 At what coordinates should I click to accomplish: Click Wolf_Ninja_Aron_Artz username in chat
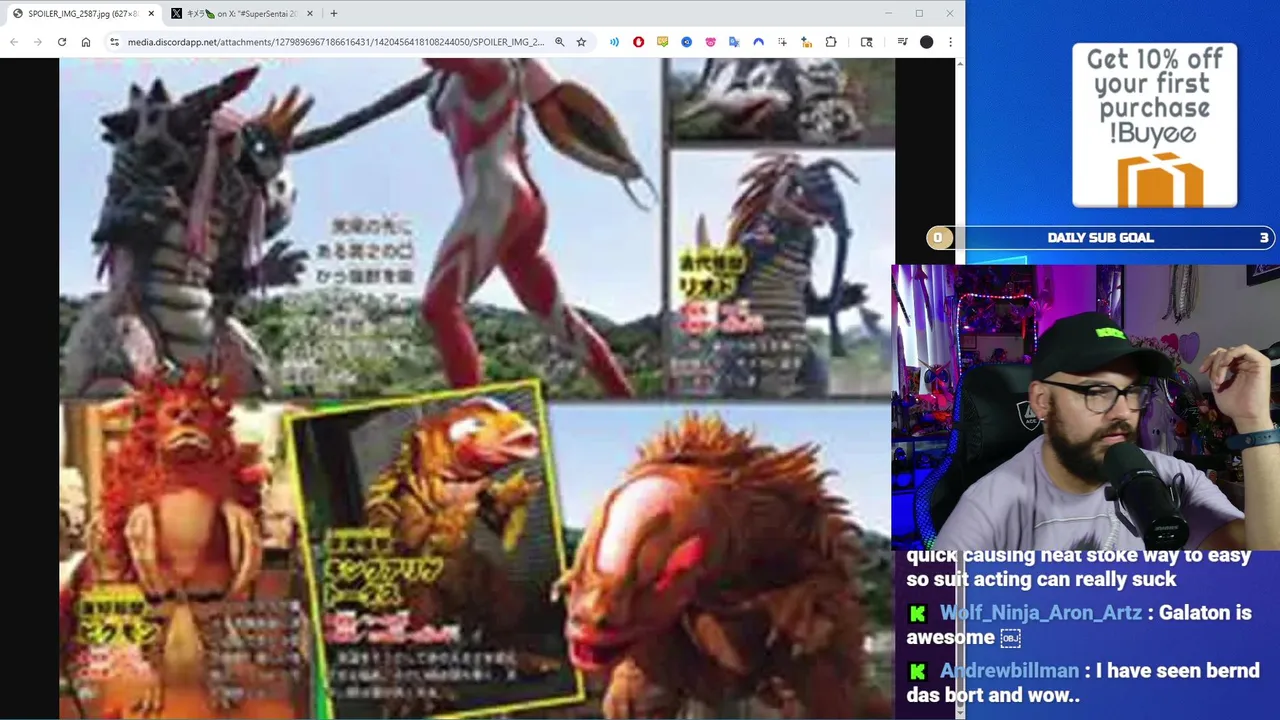[x=1040, y=613]
